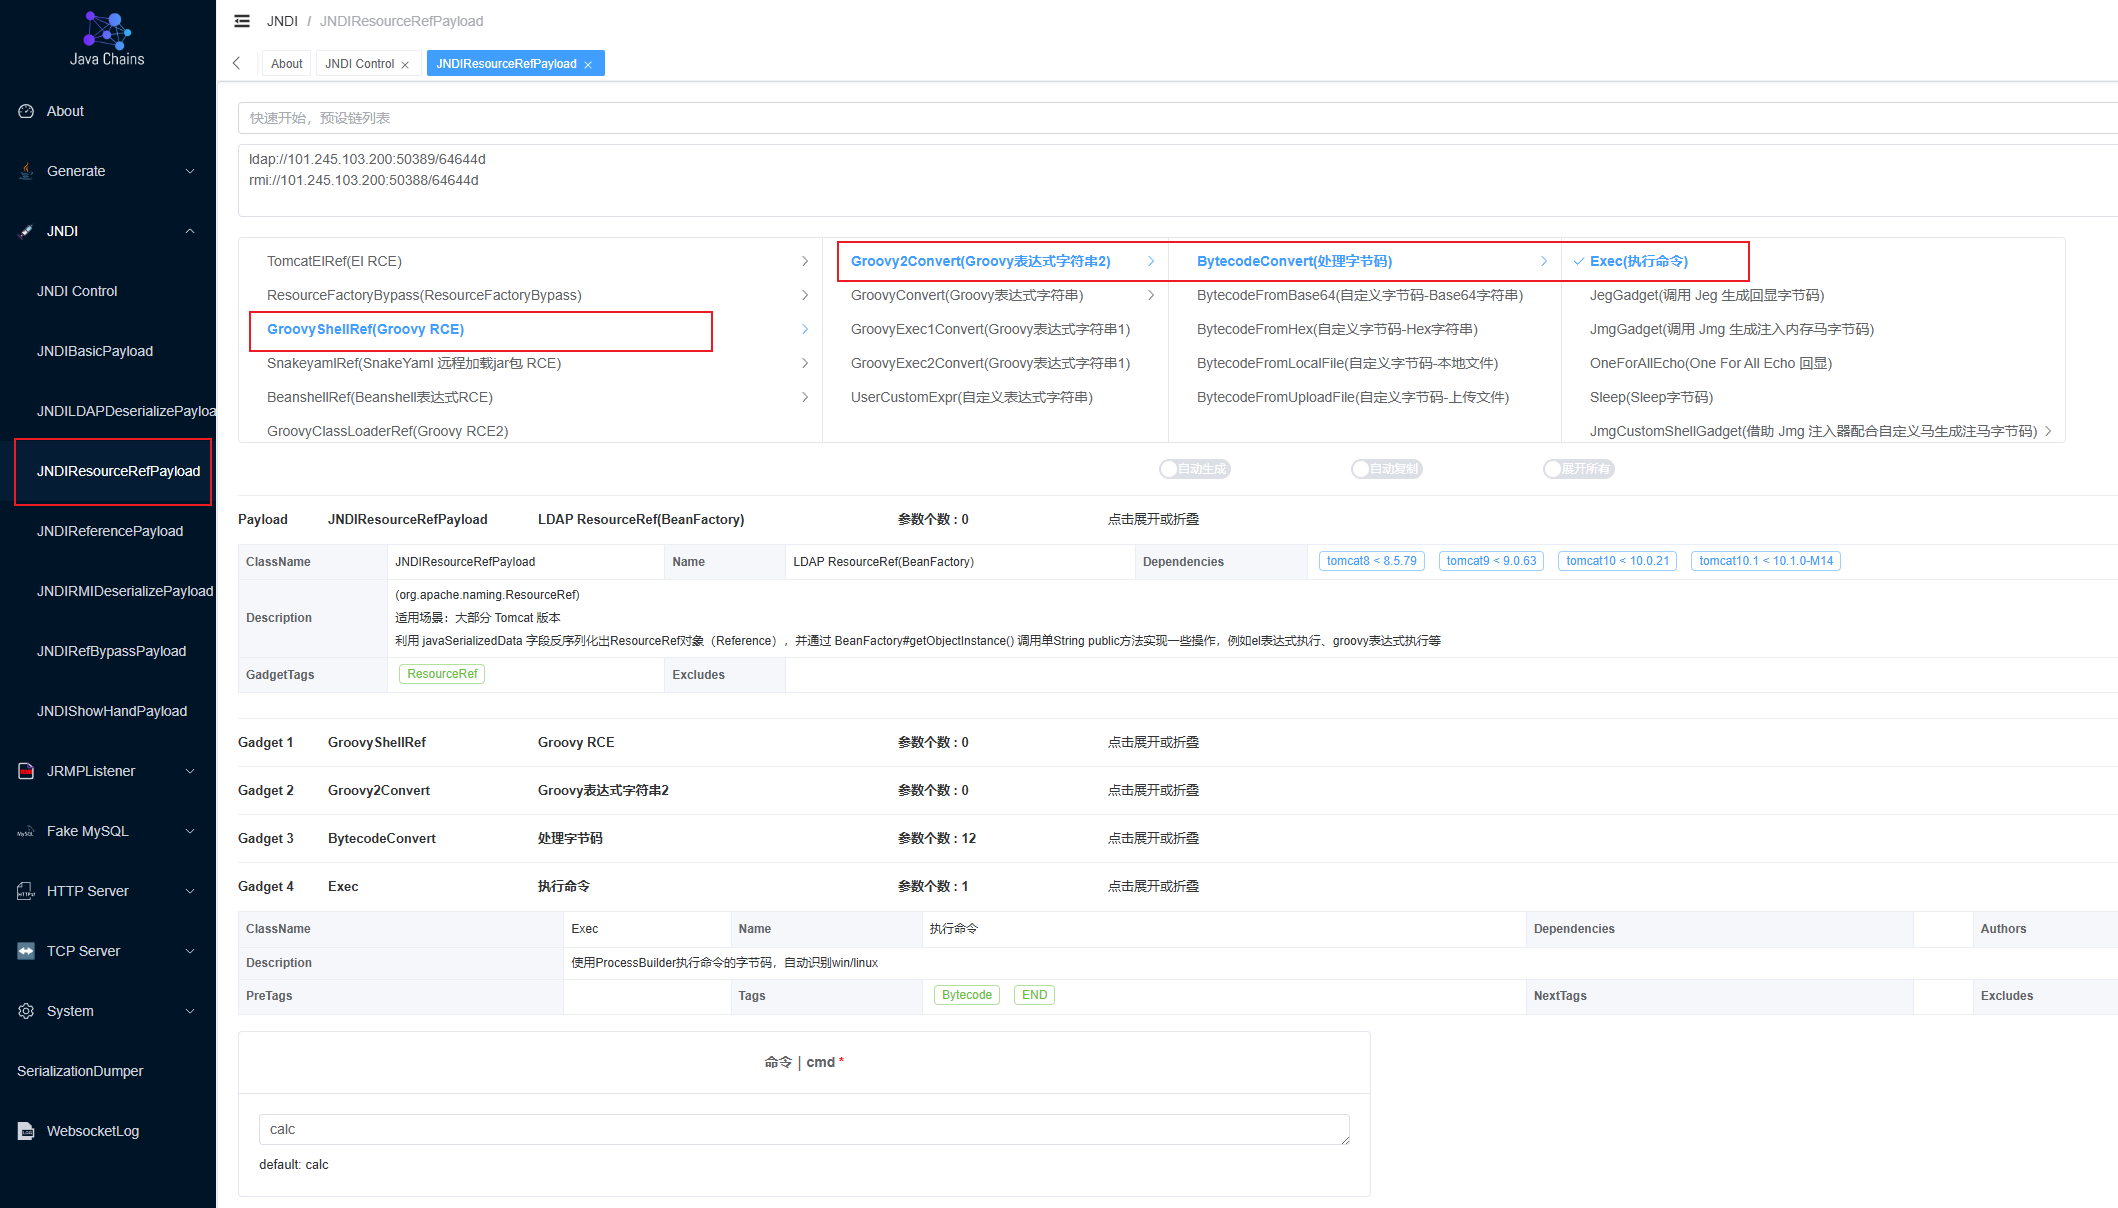2118x1208 pixels.
Task: Click the System gear icon
Action: tap(26, 1011)
